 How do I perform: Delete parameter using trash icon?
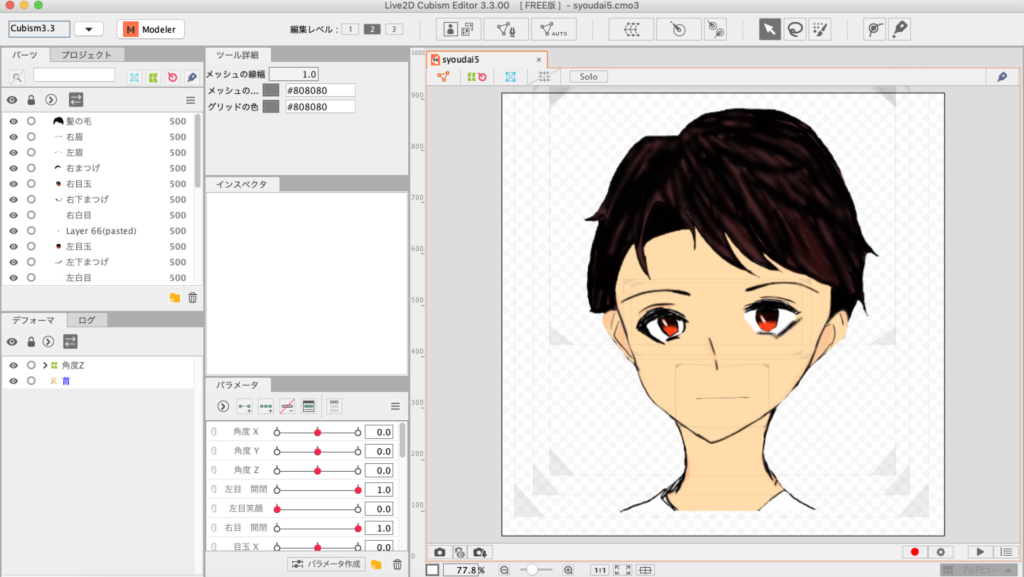point(397,565)
